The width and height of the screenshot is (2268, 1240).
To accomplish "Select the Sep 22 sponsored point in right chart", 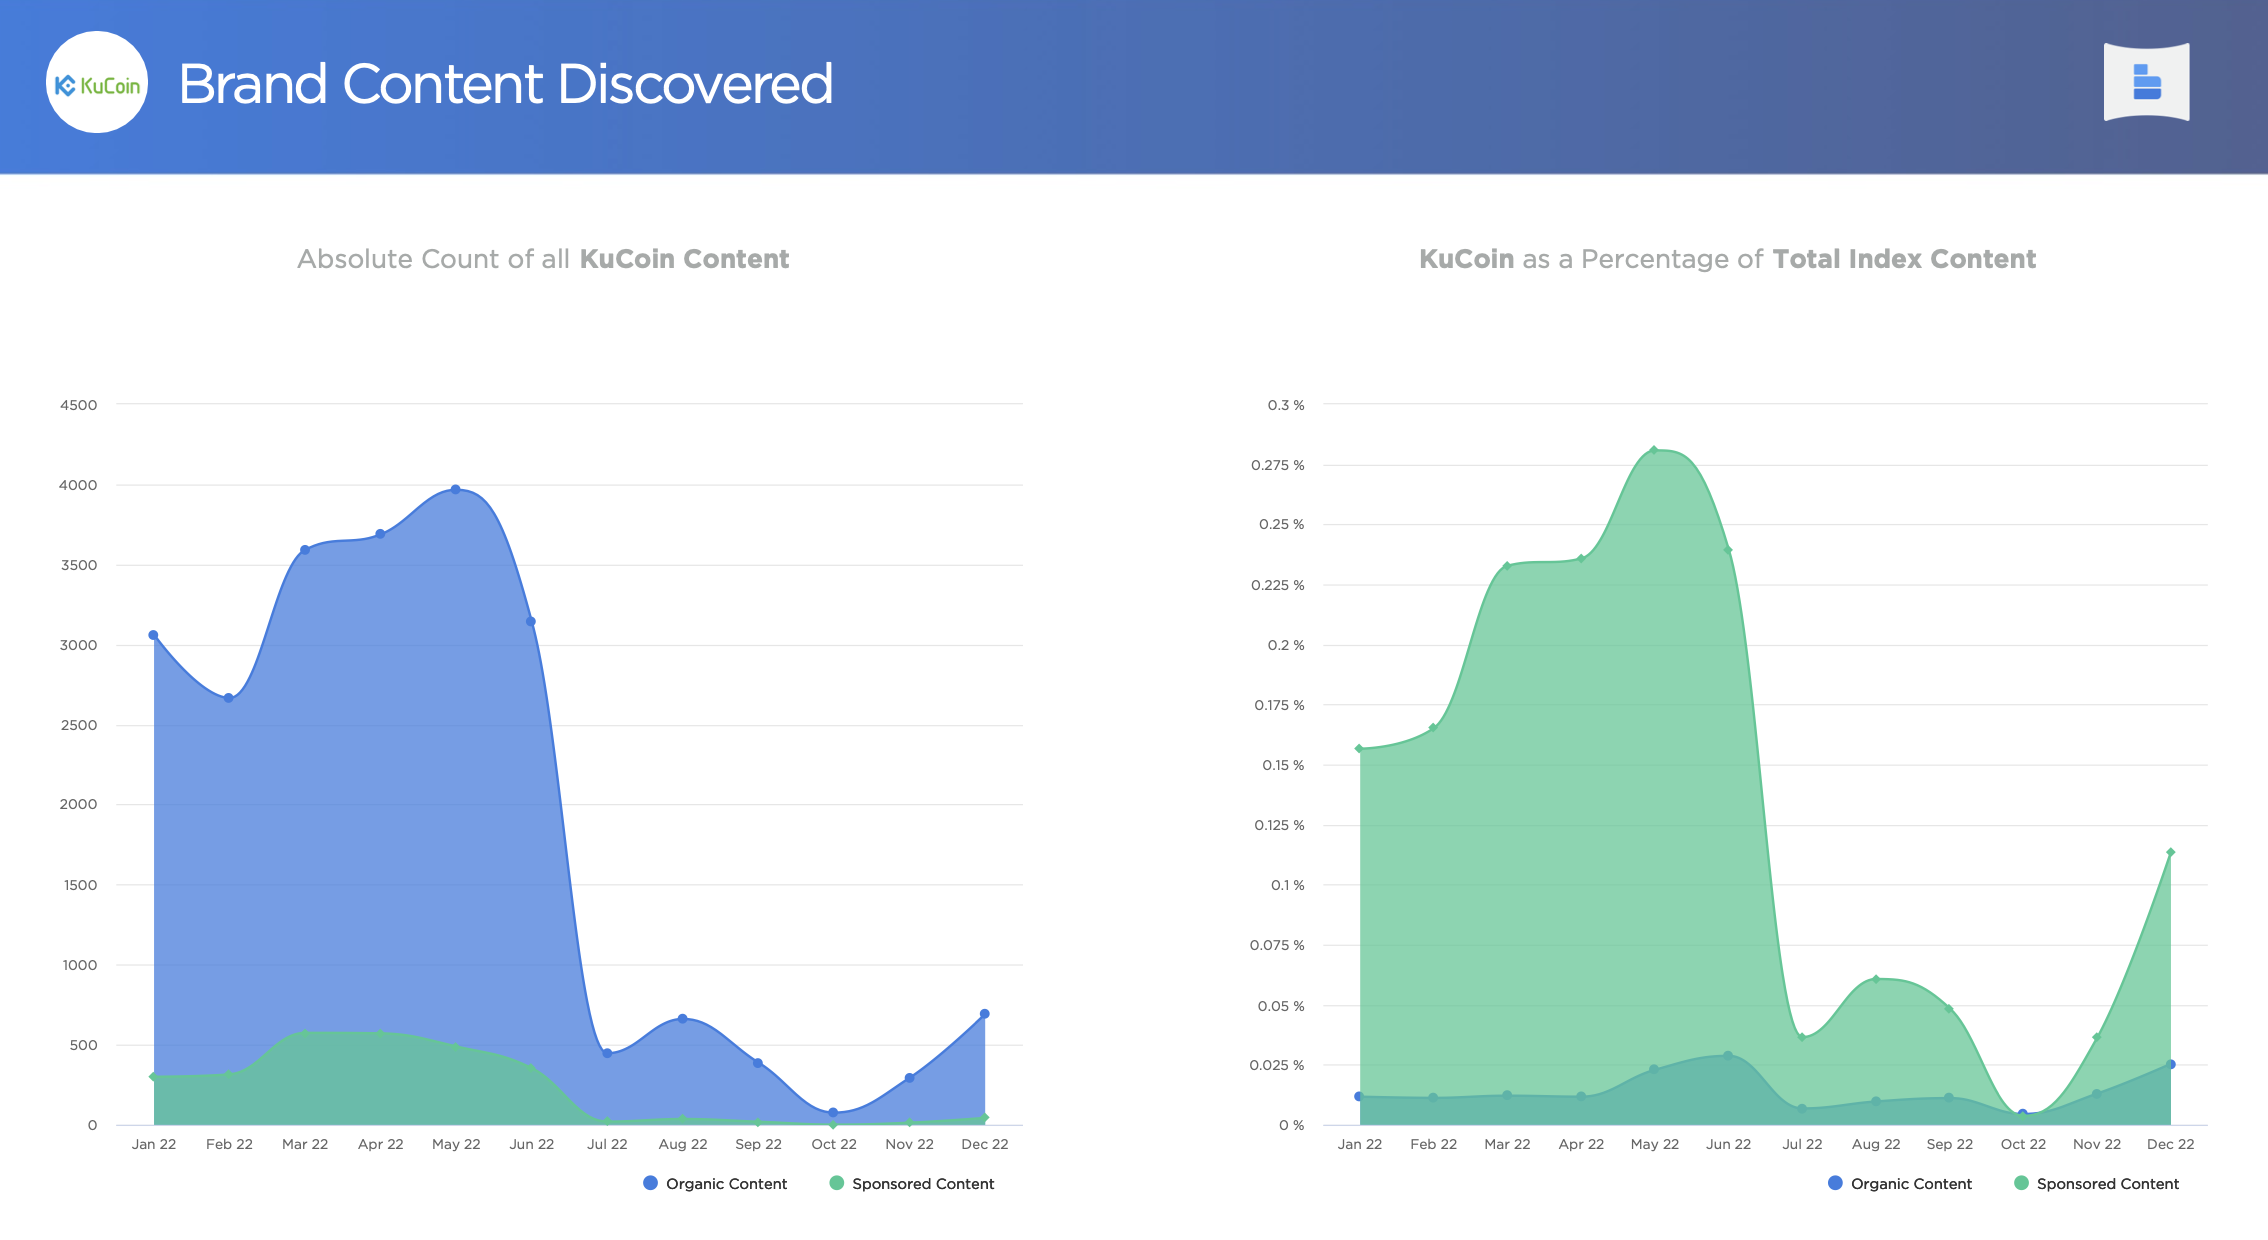I will click(1949, 1009).
